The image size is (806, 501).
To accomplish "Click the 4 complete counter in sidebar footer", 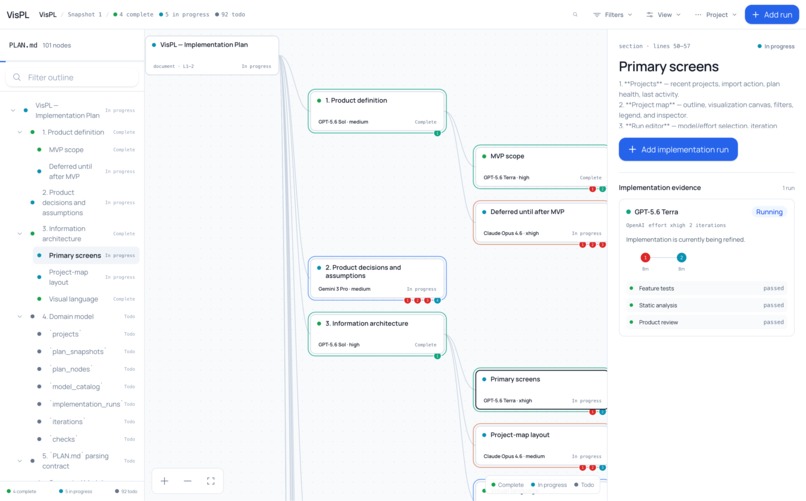I will (x=22, y=491).
